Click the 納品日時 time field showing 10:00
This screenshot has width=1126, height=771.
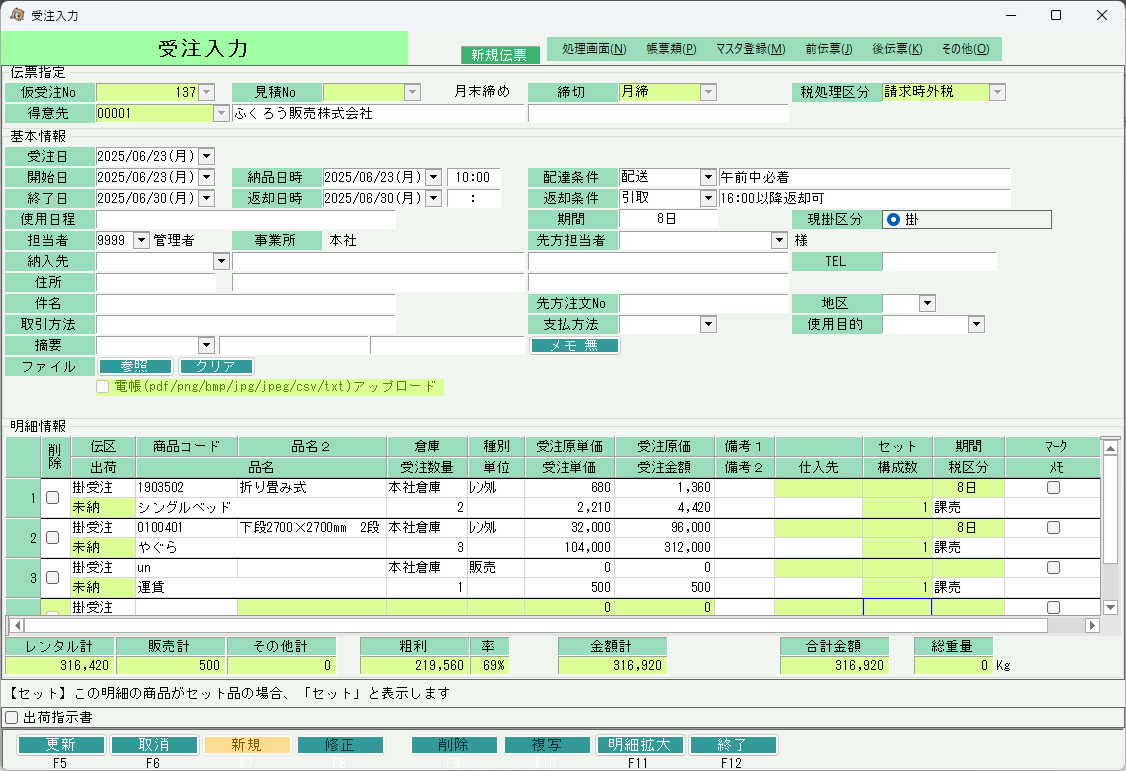[473, 177]
